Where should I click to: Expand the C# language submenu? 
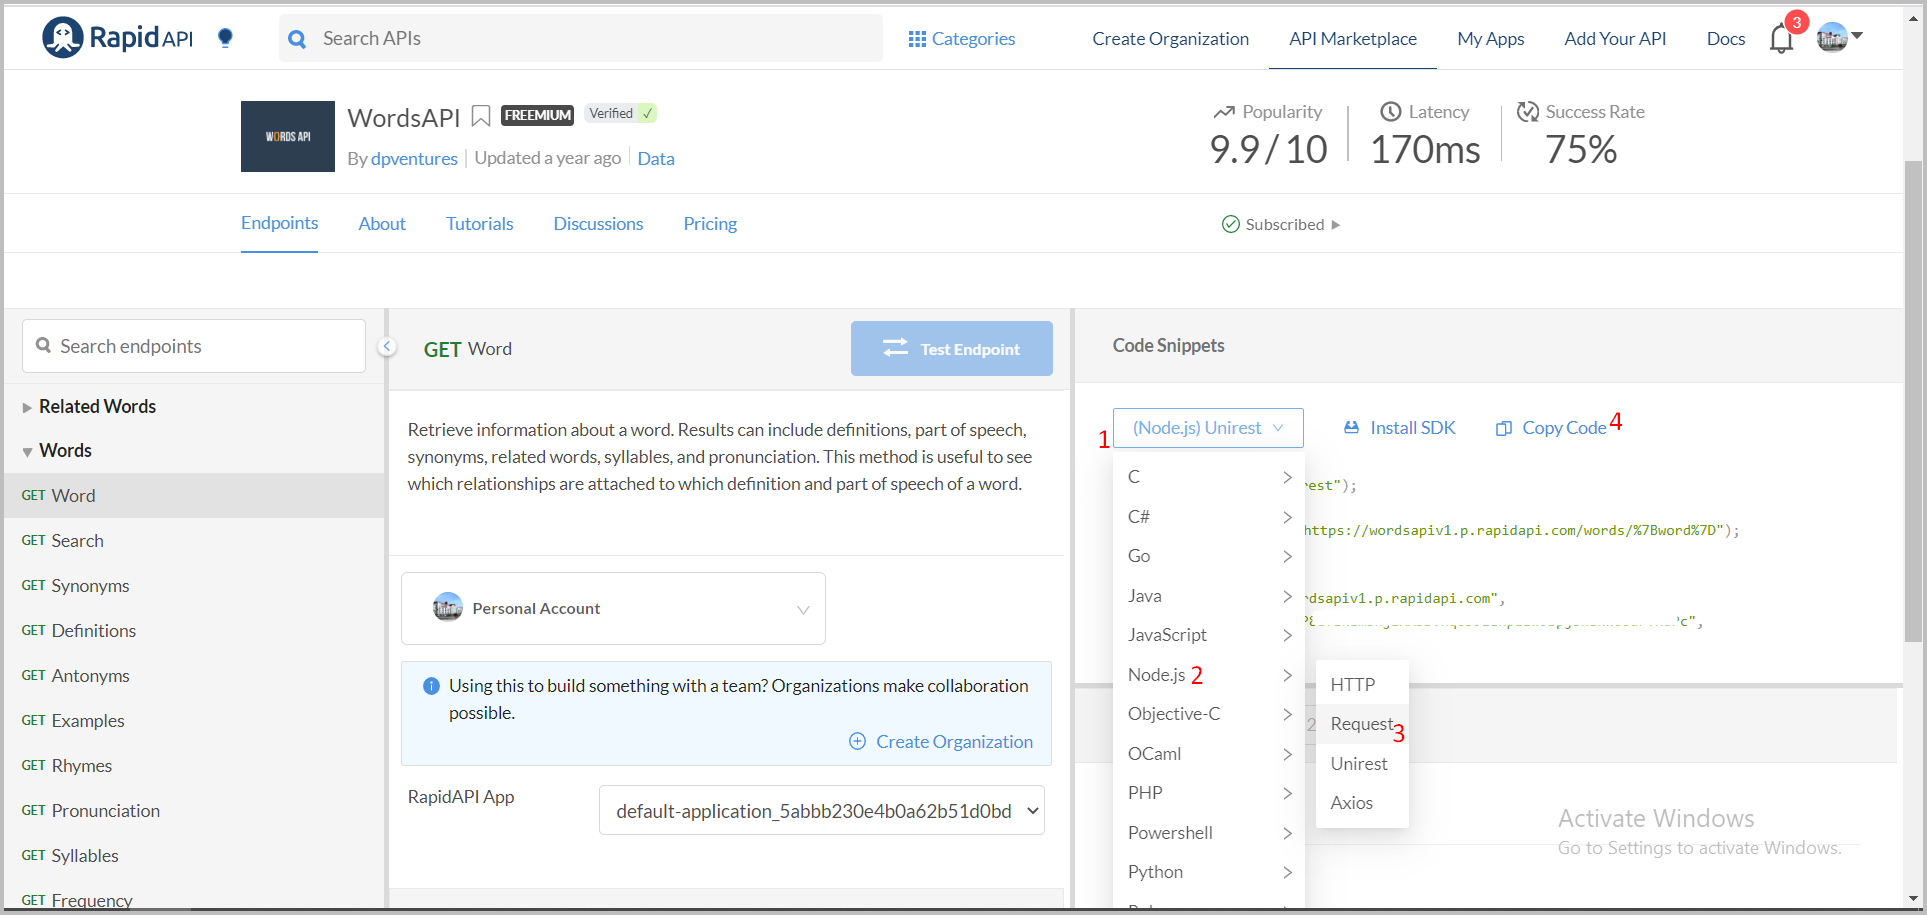pyautogui.click(x=1208, y=517)
